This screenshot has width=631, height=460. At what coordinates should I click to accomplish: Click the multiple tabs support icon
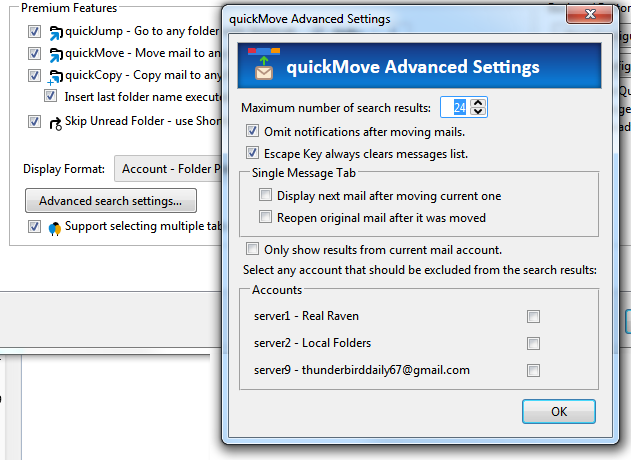[x=55, y=228]
